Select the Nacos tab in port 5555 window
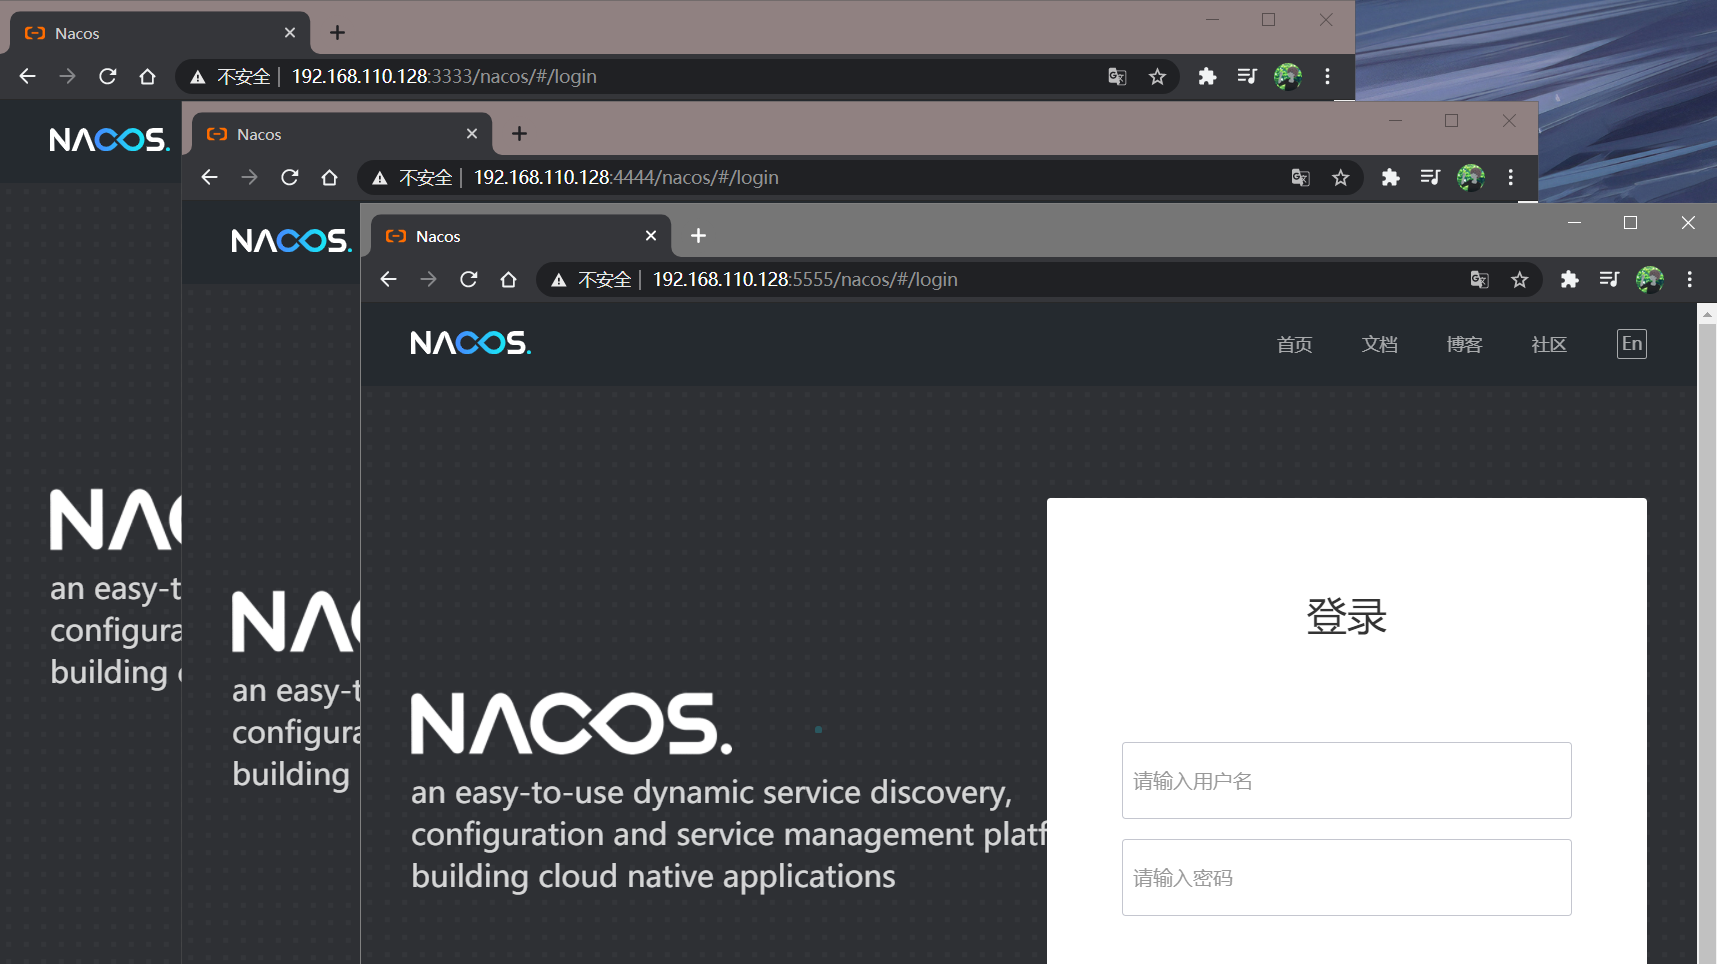Viewport: 1717px width, 964px height. [x=521, y=236]
